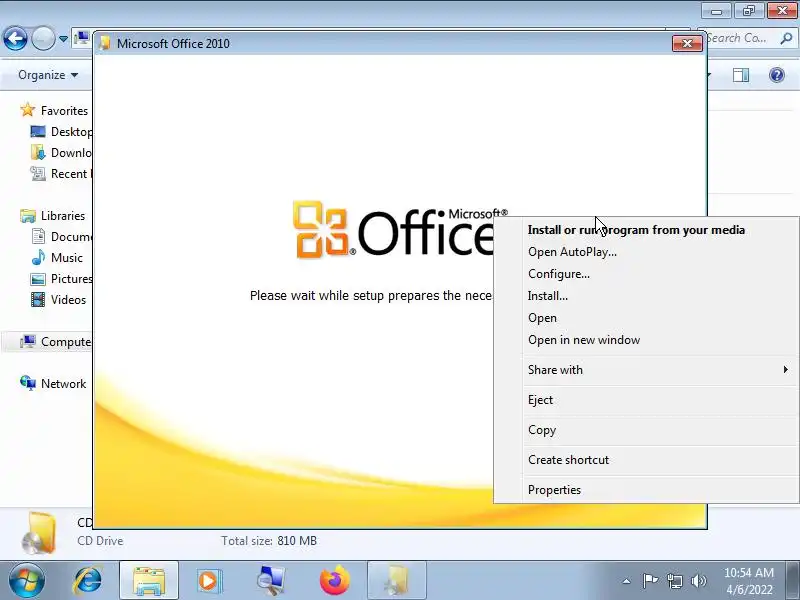Click the Videos film icon
The width and height of the screenshot is (800, 600).
point(38,299)
